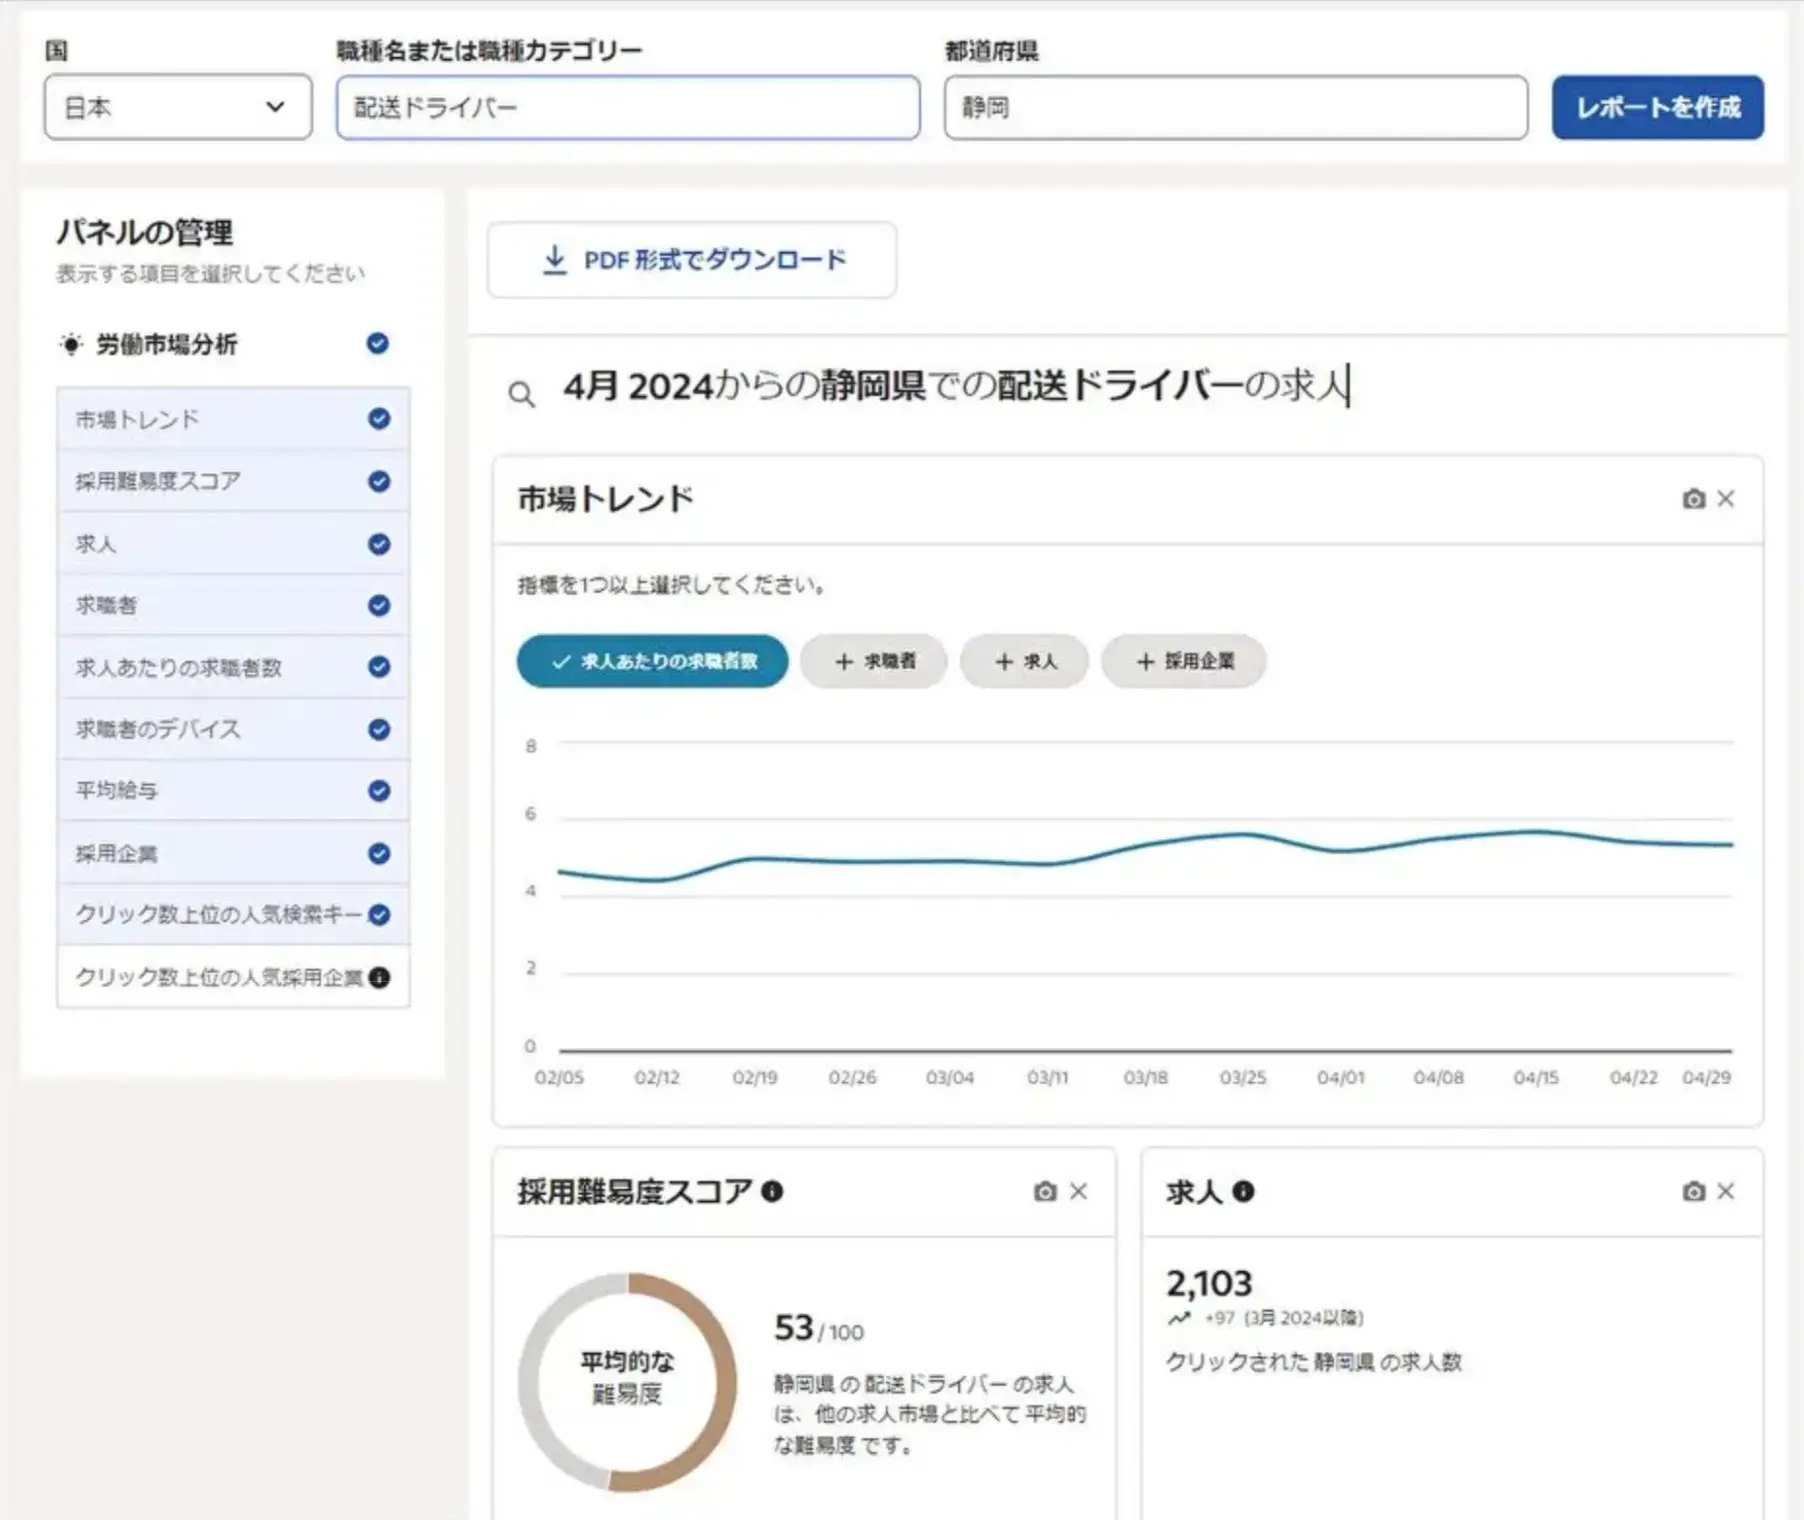The height and width of the screenshot is (1520, 1804).
Task: Click the report title 4月 2024からの静岡県での配送ドライバーの求人
Action: coord(956,385)
